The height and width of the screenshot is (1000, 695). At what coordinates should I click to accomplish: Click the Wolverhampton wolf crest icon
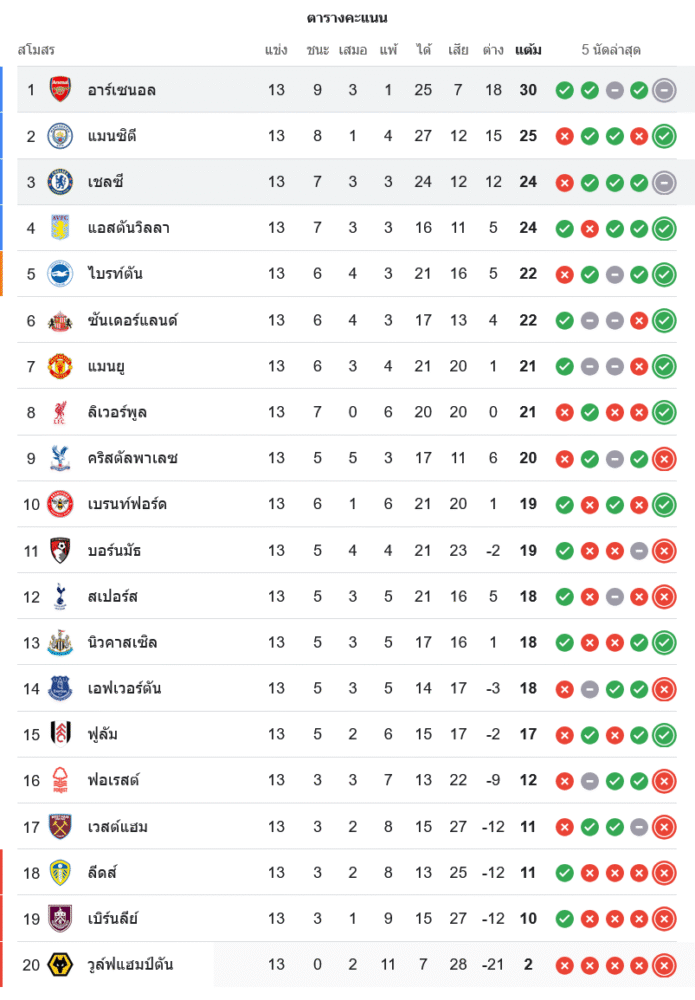click(60, 964)
